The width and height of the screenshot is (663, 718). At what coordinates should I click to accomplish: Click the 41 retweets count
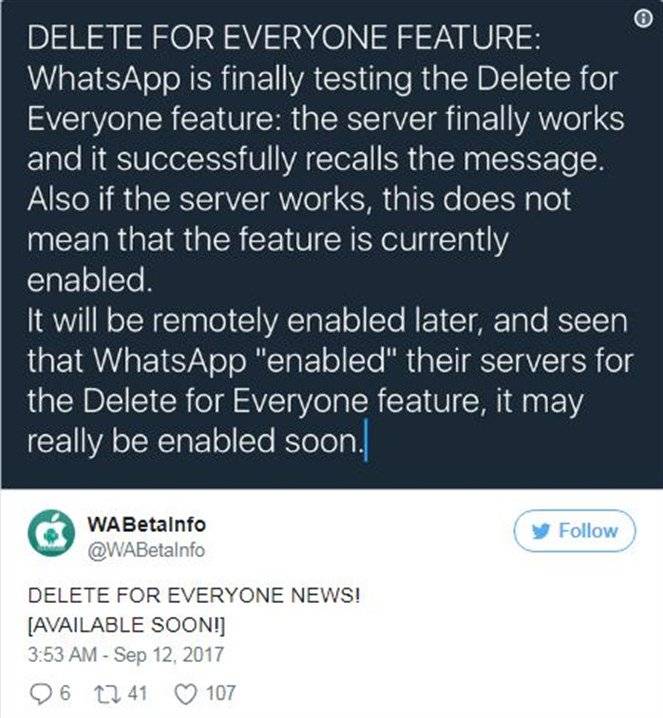(137, 693)
